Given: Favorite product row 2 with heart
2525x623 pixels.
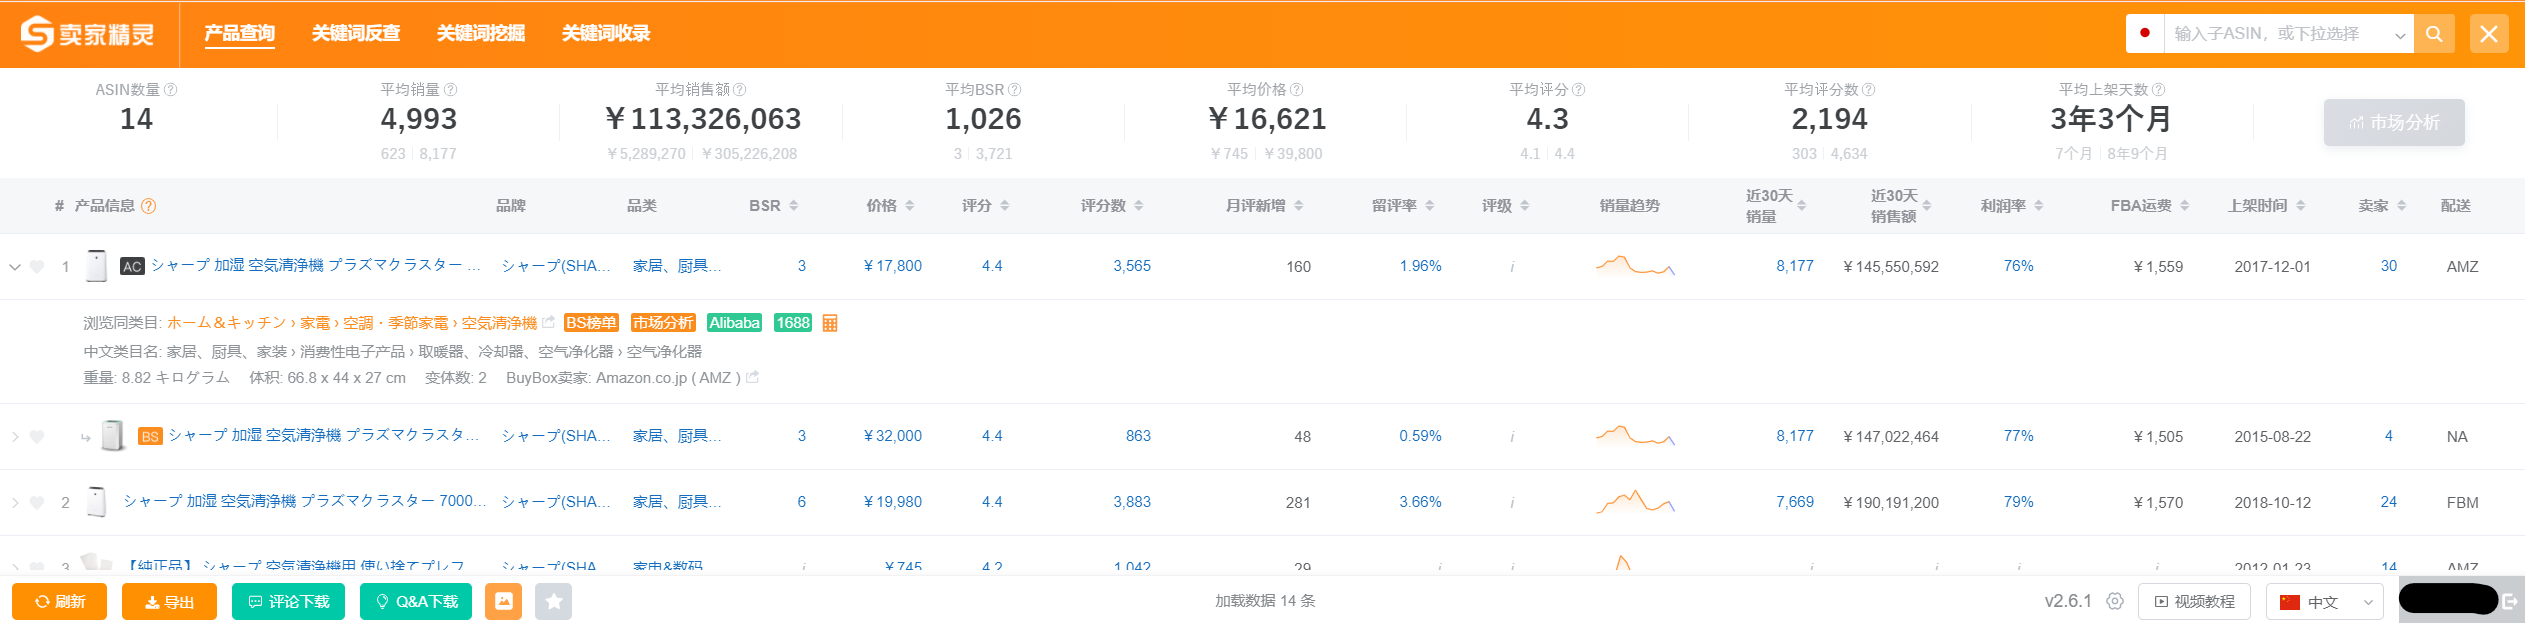Looking at the screenshot, I should [x=37, y=503].
